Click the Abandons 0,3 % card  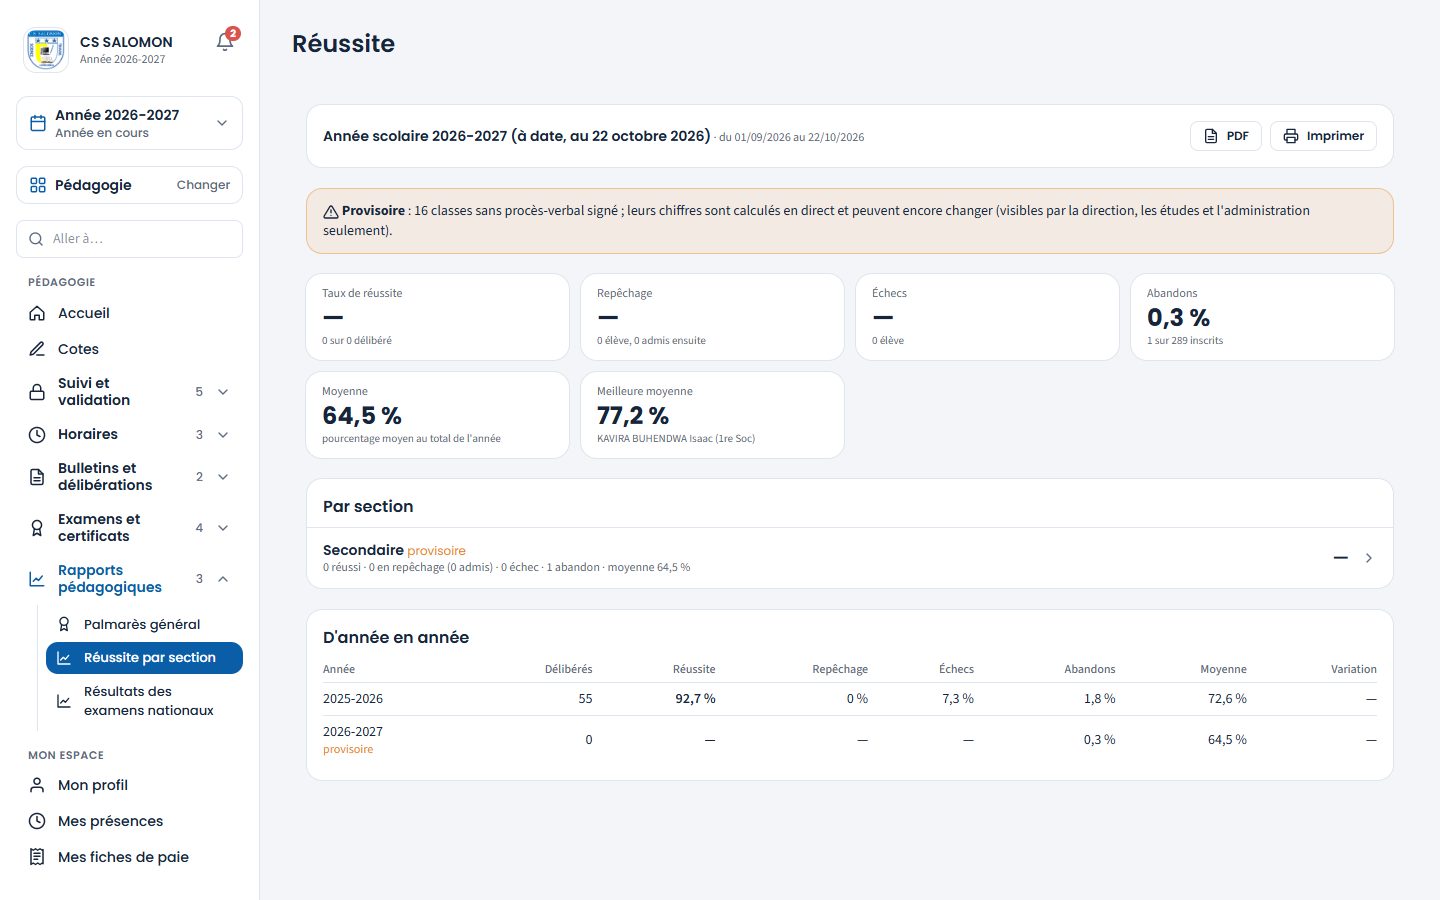tap(1262, 317)
